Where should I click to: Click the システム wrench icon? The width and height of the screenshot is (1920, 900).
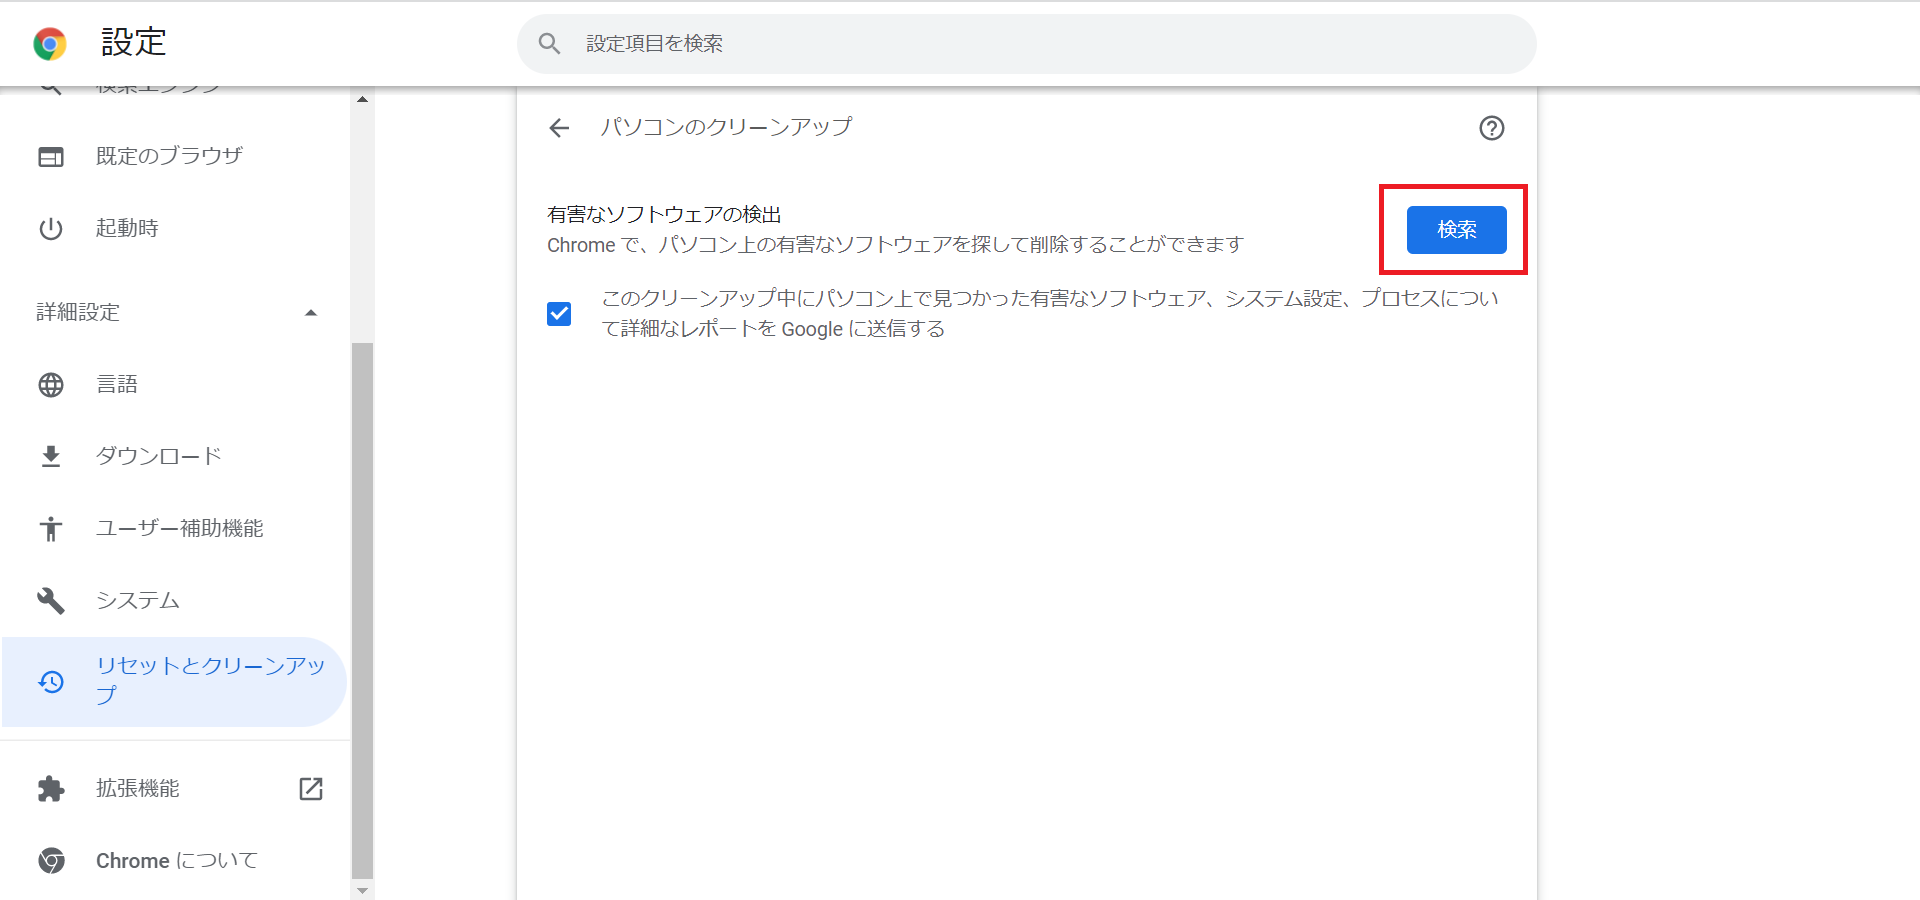coord(51,601)
